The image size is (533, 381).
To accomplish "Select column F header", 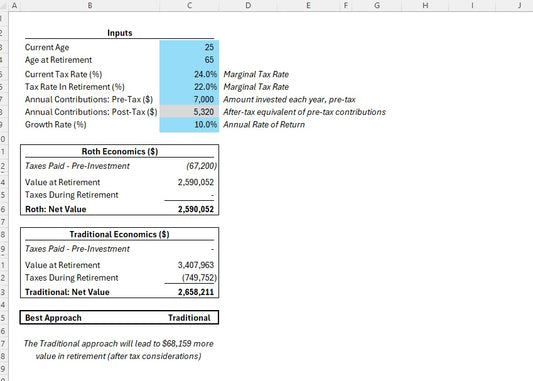I will [346, 5].
